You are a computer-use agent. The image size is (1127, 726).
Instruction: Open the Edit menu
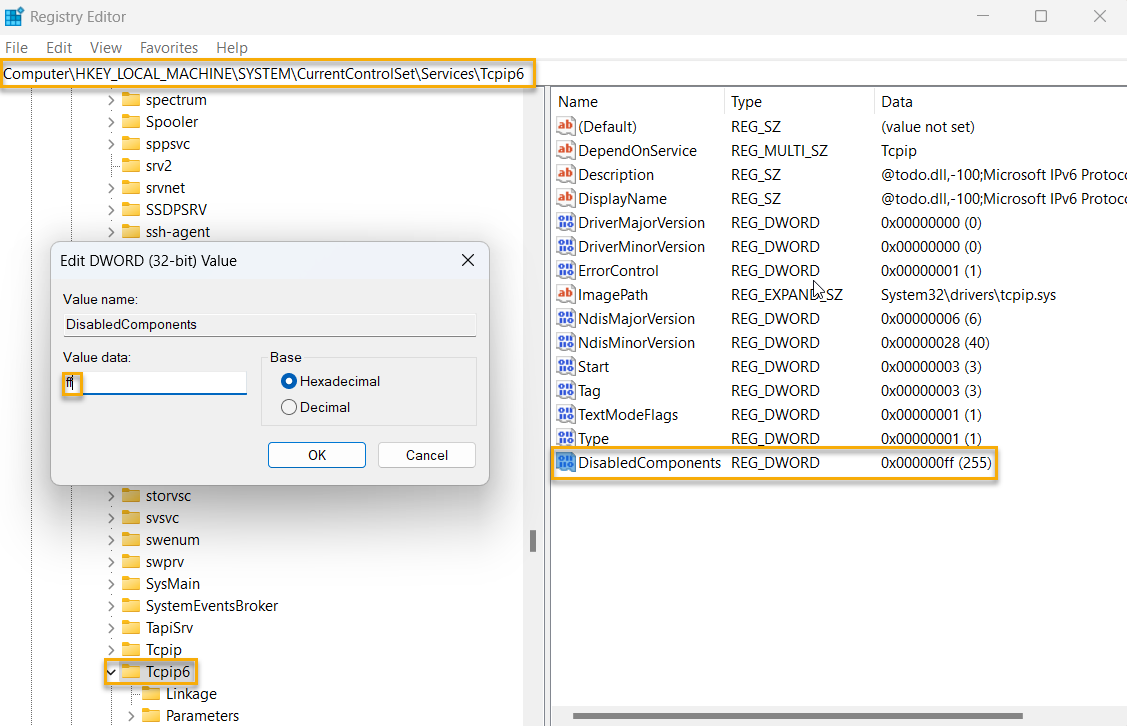coord(58,47)
